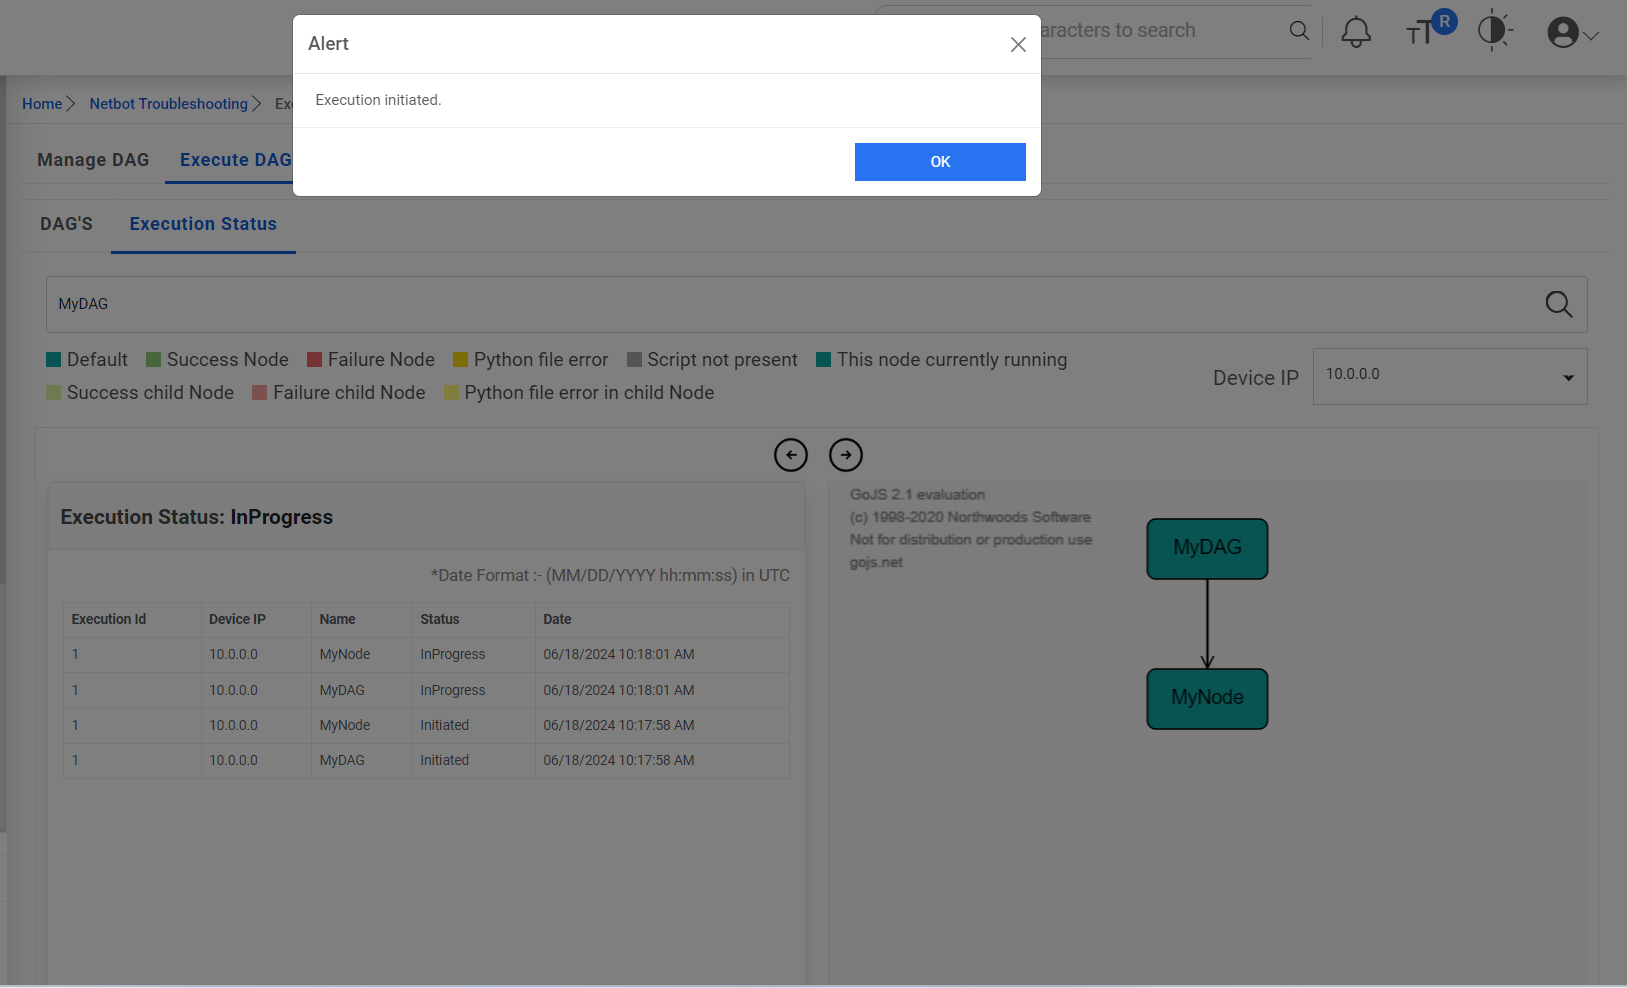Select the Execution Status tab

[203, 224]
